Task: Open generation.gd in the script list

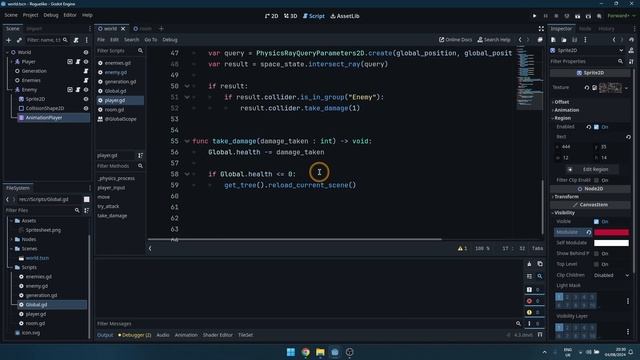Action: (120, 82)
